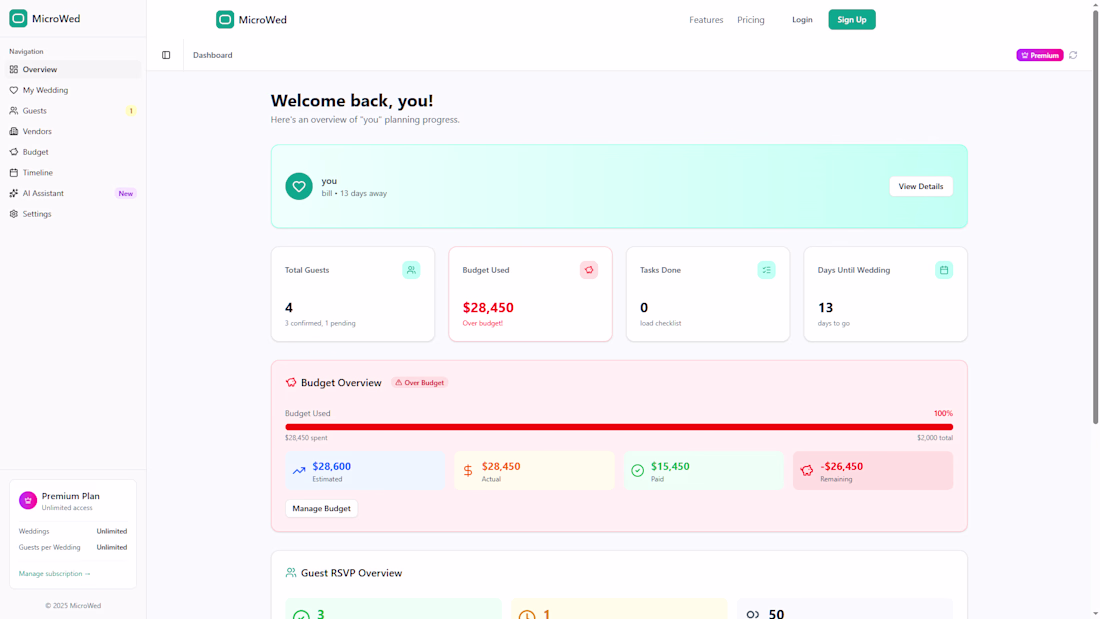Click the Manage Budget button

pyautogui.click(x=321, y=508)
